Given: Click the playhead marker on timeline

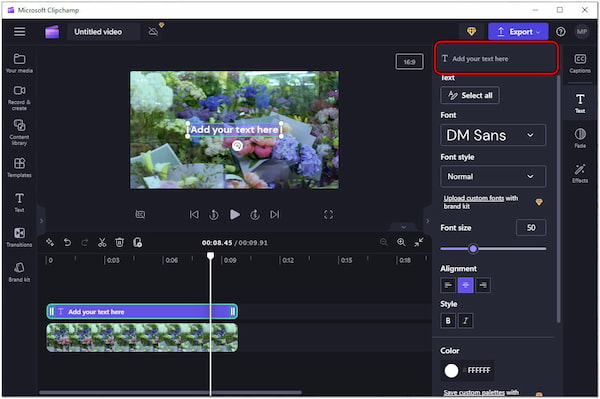Looking at the screenshot, I should tap(210, 255).
